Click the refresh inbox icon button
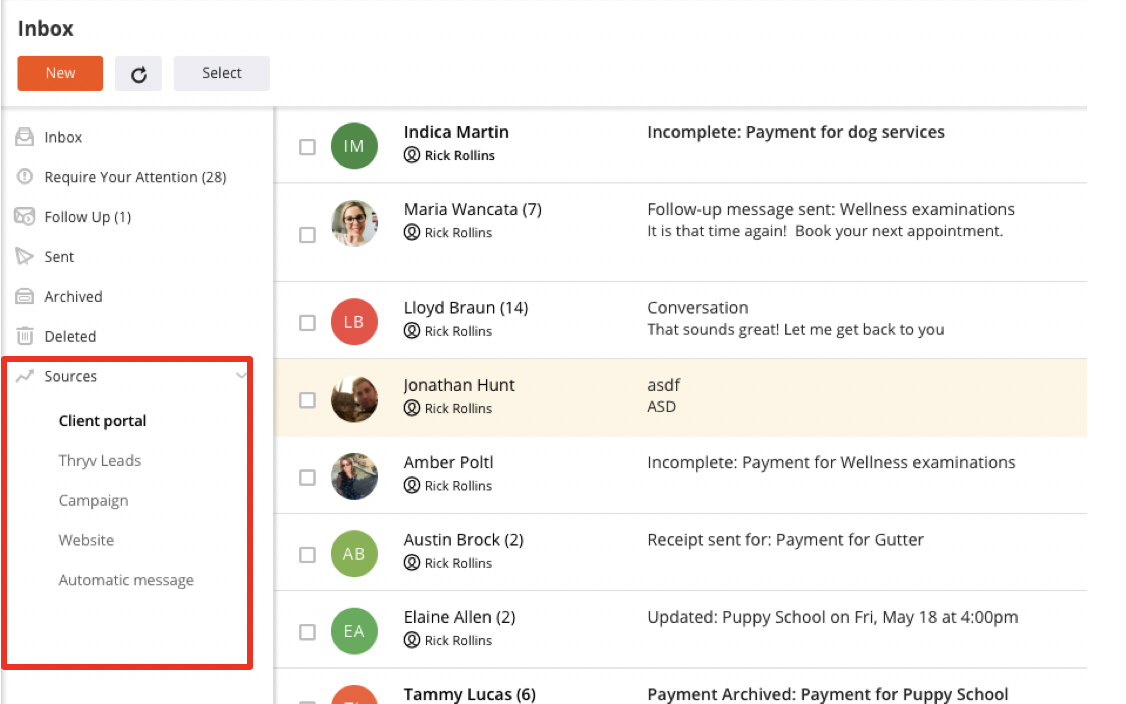The width and height of the screenshot is (1126, 704). tap(139, 73)
